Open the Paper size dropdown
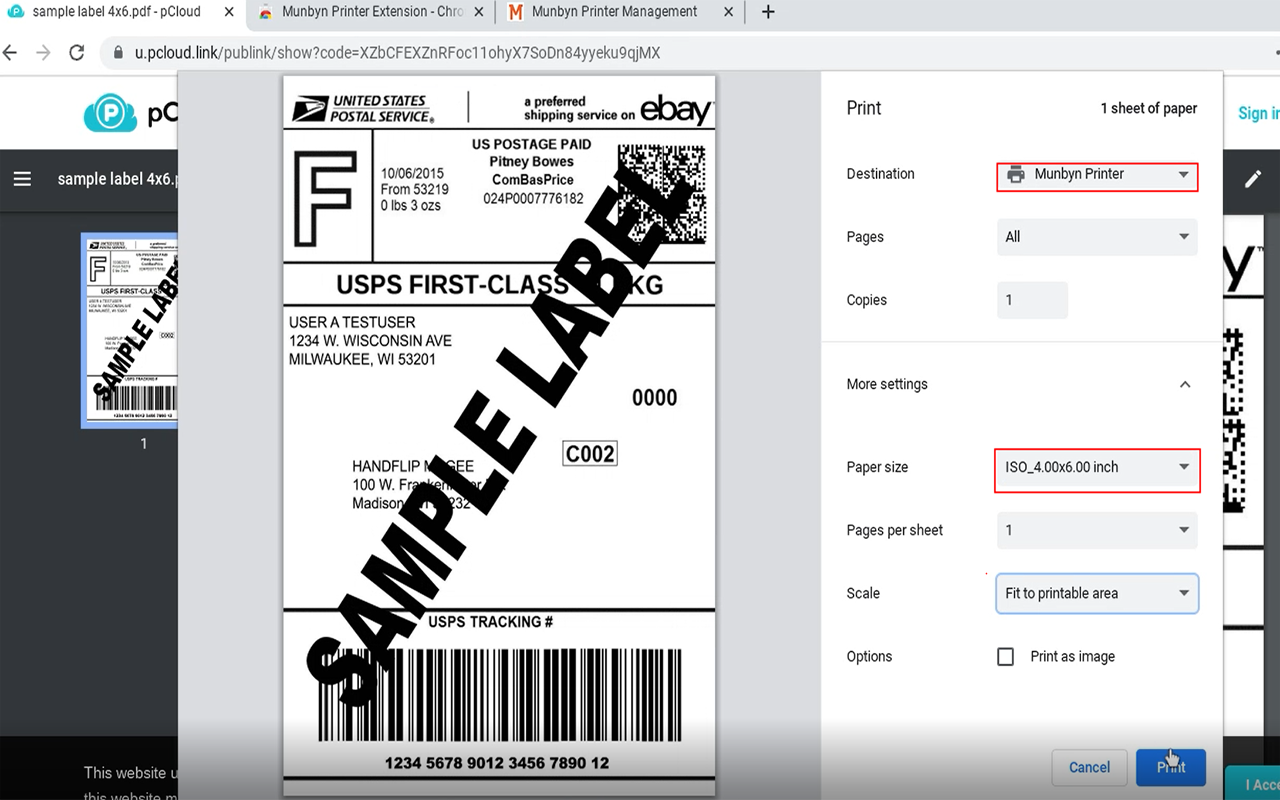The image size is (1280, 800). pos(1097,467)
